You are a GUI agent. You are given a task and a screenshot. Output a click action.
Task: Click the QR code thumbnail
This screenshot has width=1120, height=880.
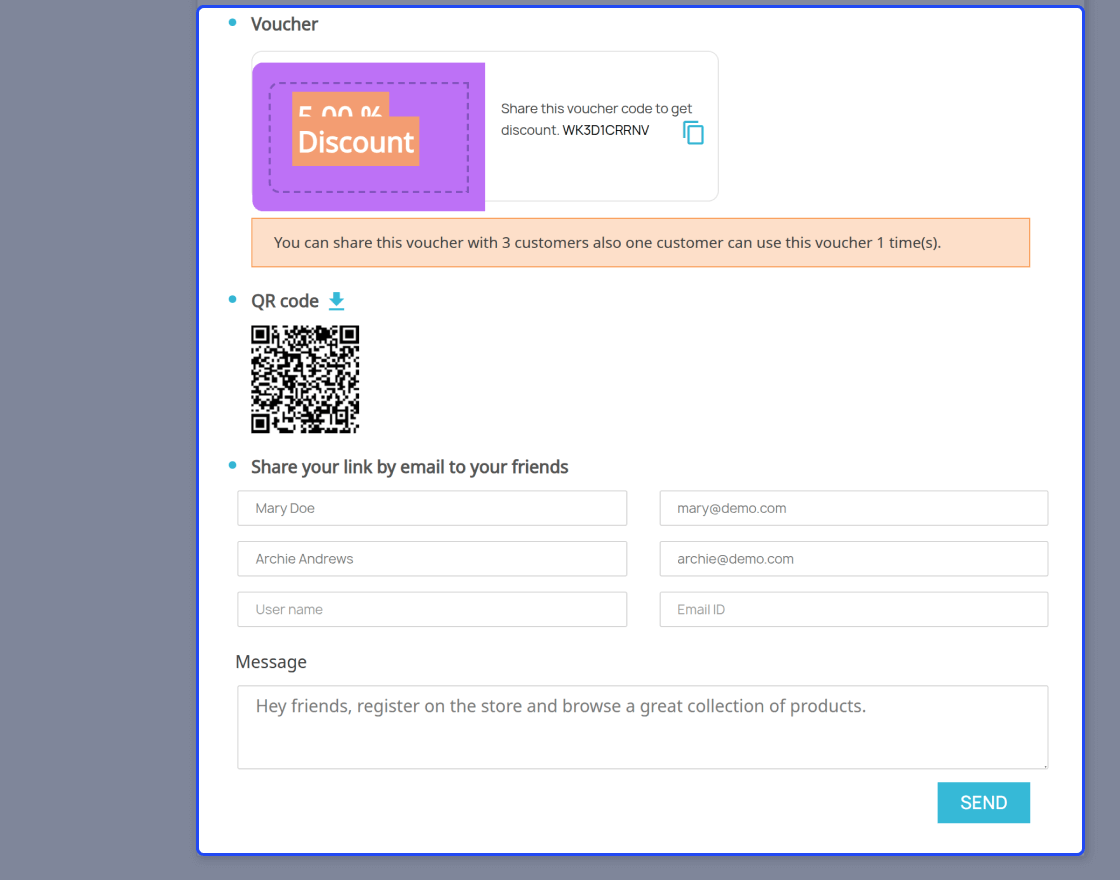[x=305, y=379]
